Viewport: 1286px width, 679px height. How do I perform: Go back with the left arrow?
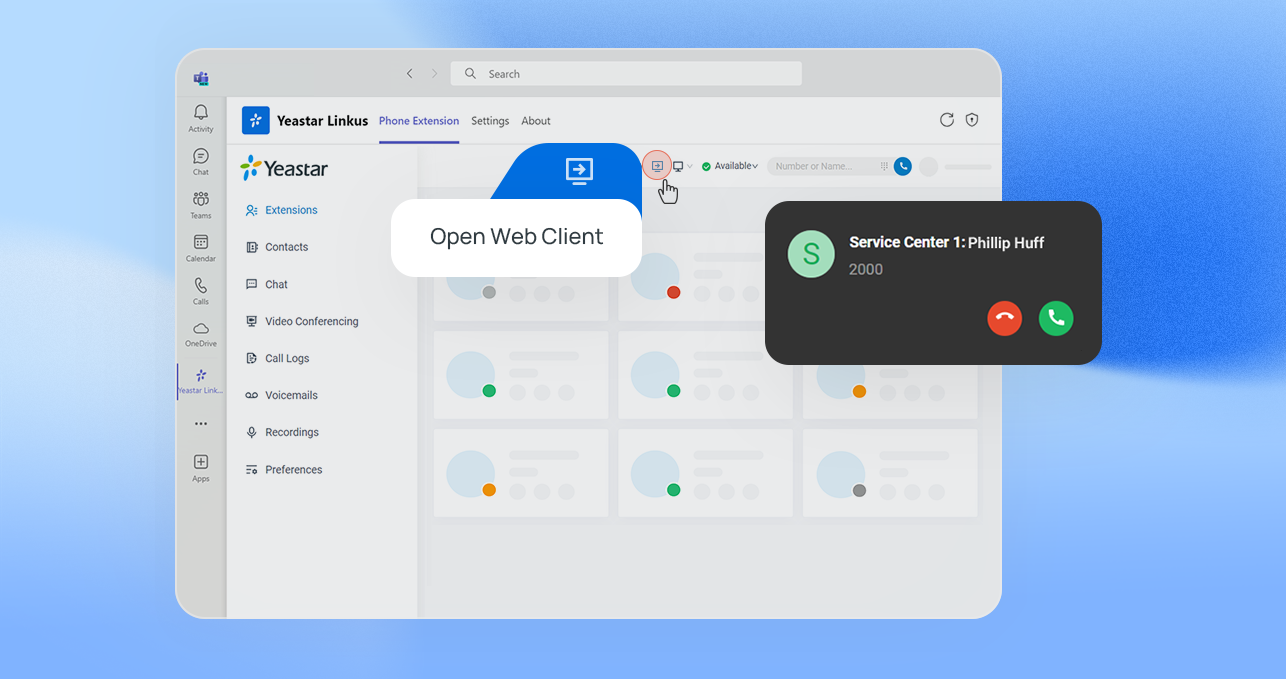click(409, 74)
